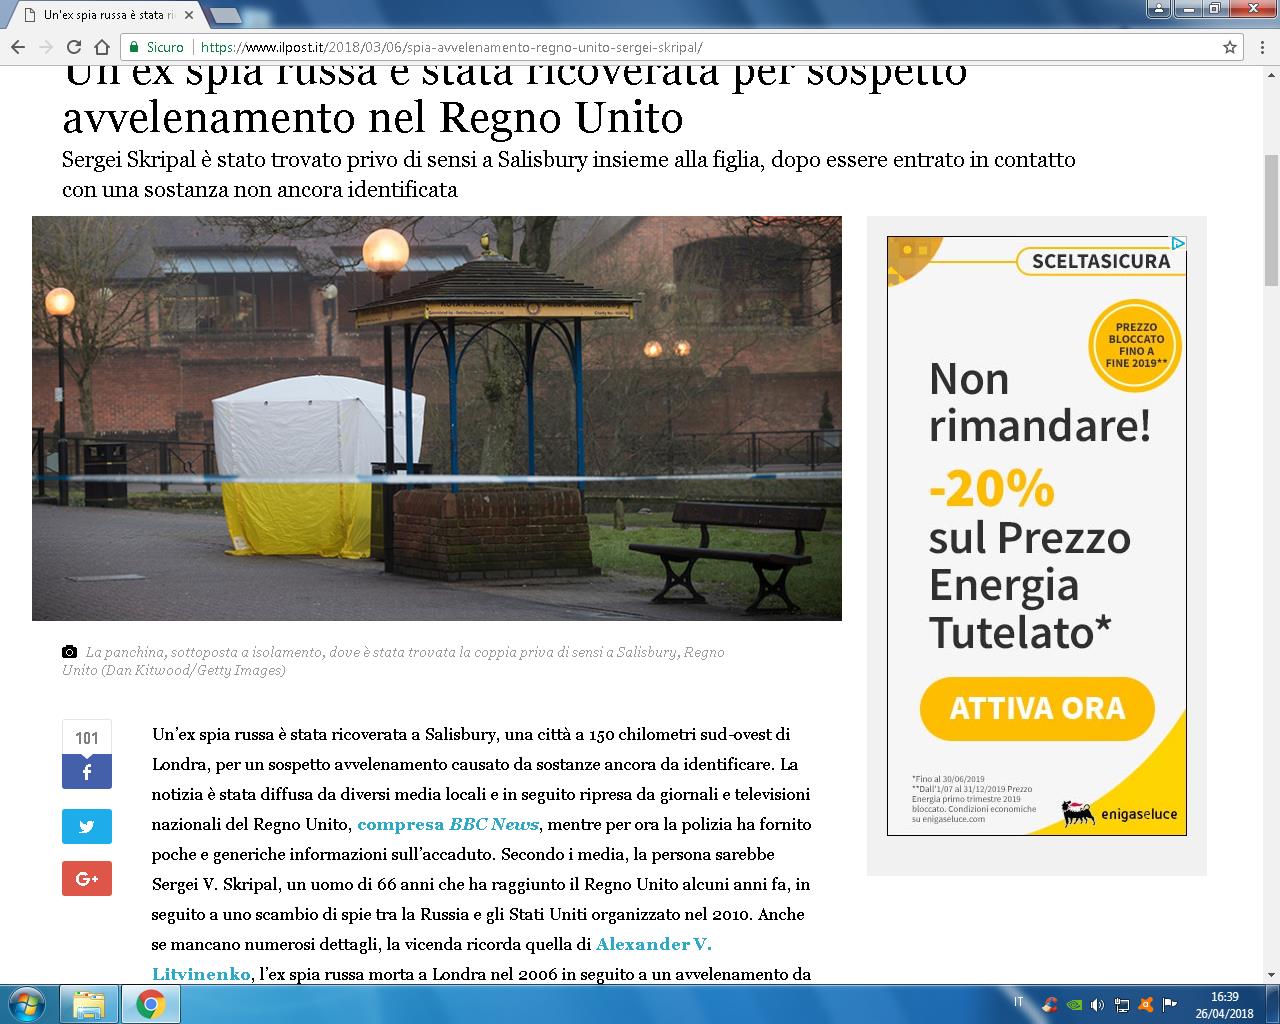This screenshot has height=1024, width=1280.
Task: Open the Chrome three-dot menu
Action: 1262,46
